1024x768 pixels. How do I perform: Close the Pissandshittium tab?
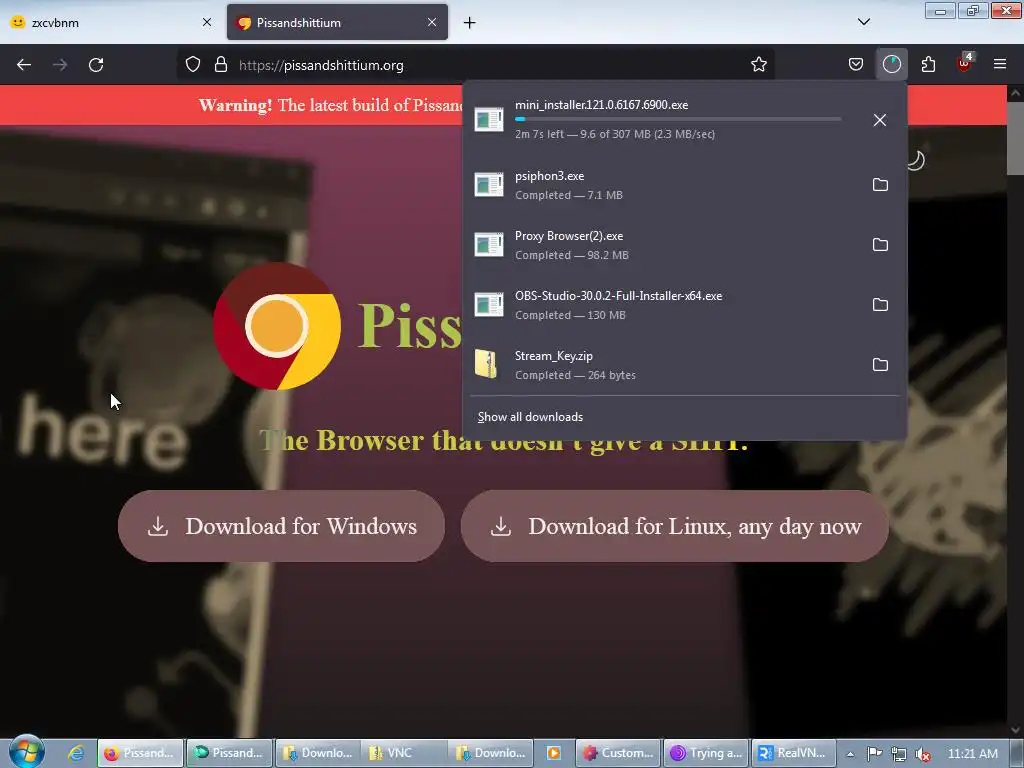tap(432, 22)
